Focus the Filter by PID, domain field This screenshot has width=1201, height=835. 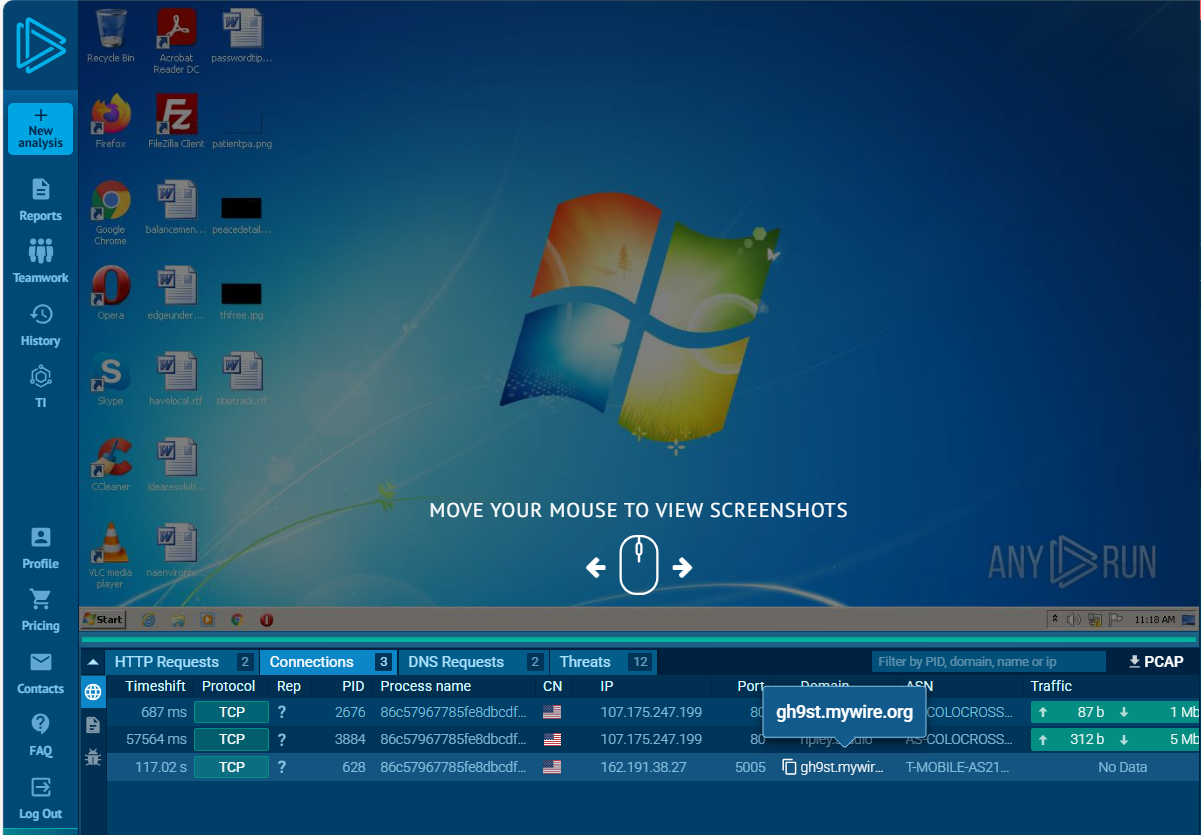click(x=988, y=662)
